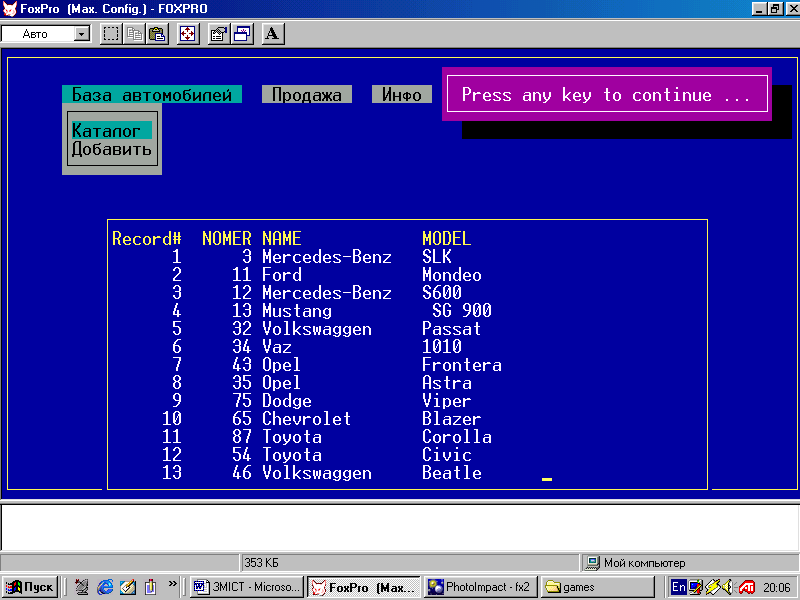Click the Background toolbar icon

tap(242, 34)
